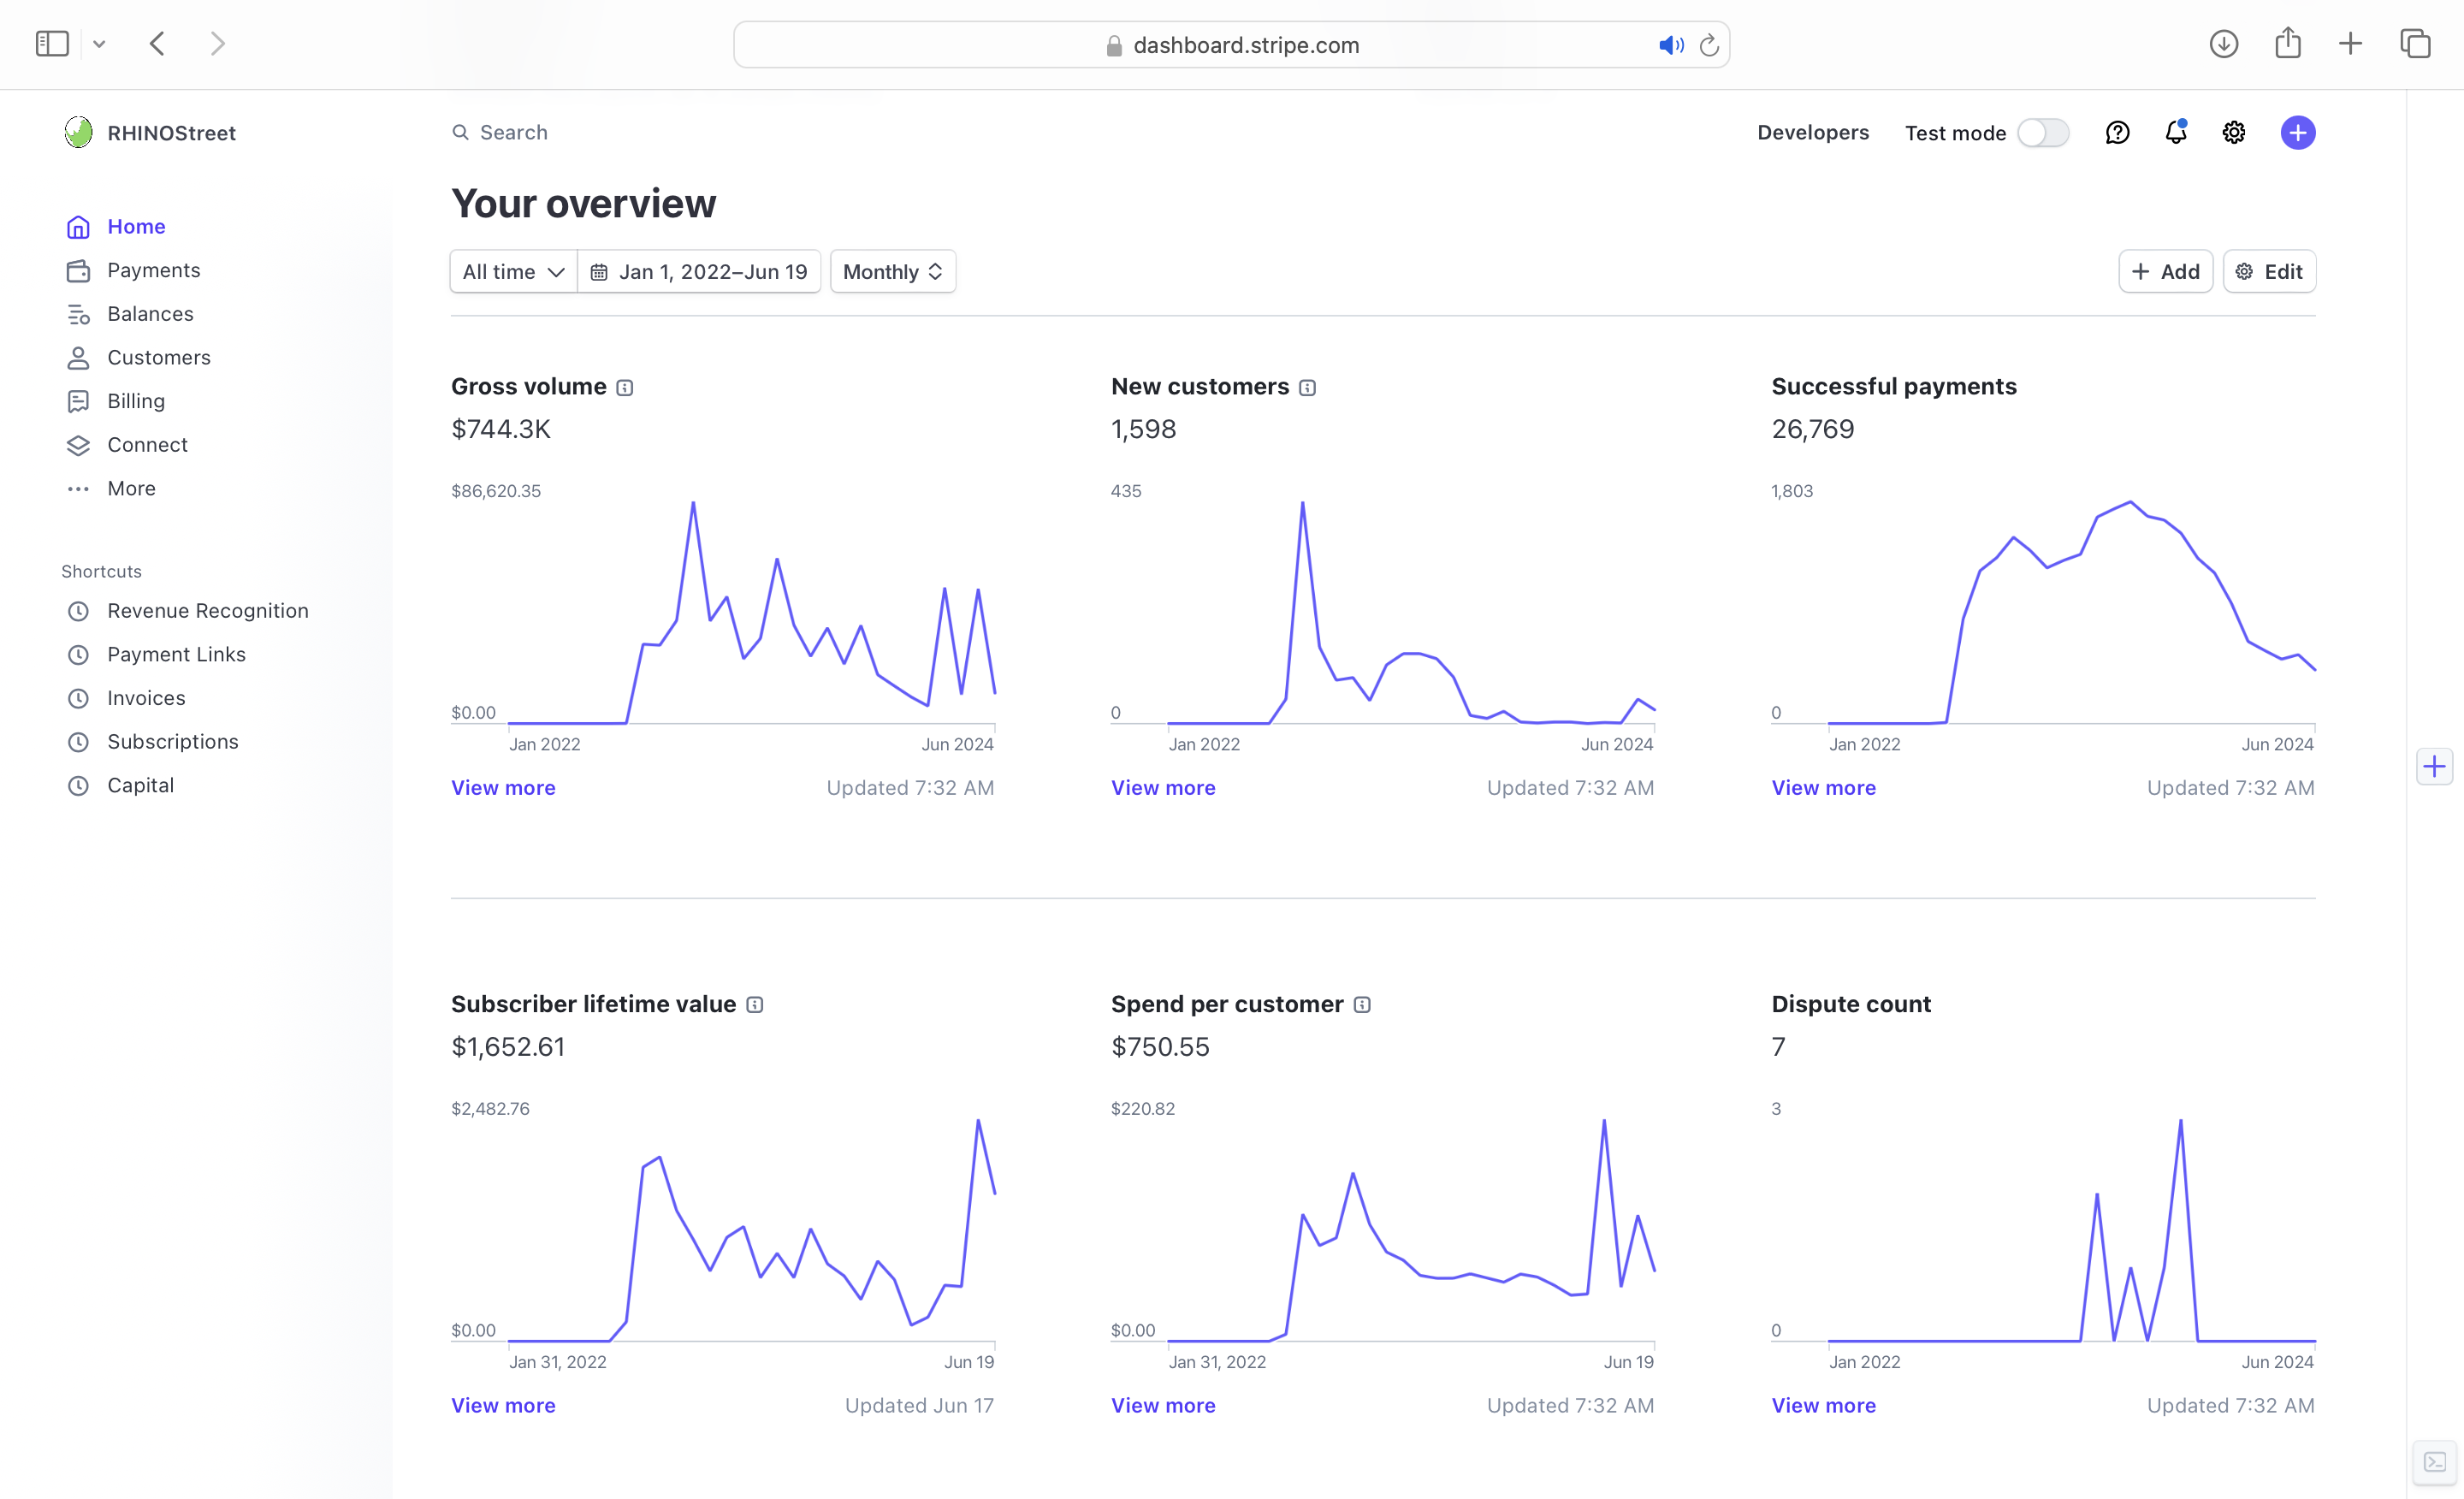Open Balances in sidebar
This screenshot has height=1499, width=2464.
pyautogui.click(x=150, y=313)
